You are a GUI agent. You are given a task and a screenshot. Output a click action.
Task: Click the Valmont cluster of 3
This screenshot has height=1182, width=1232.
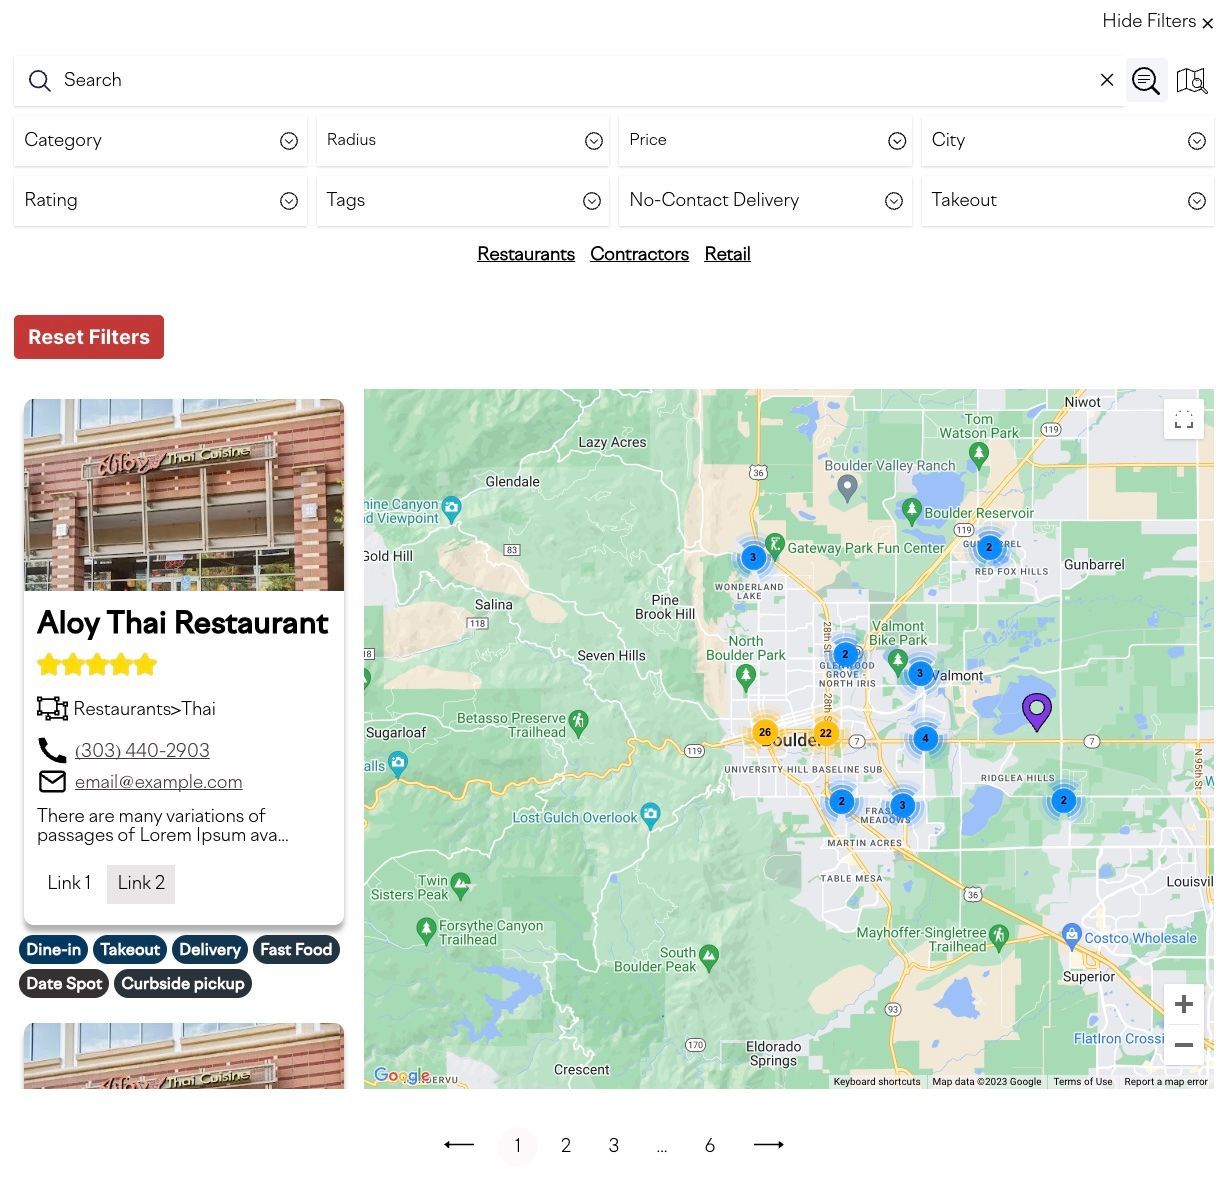(x=920, y=673)
